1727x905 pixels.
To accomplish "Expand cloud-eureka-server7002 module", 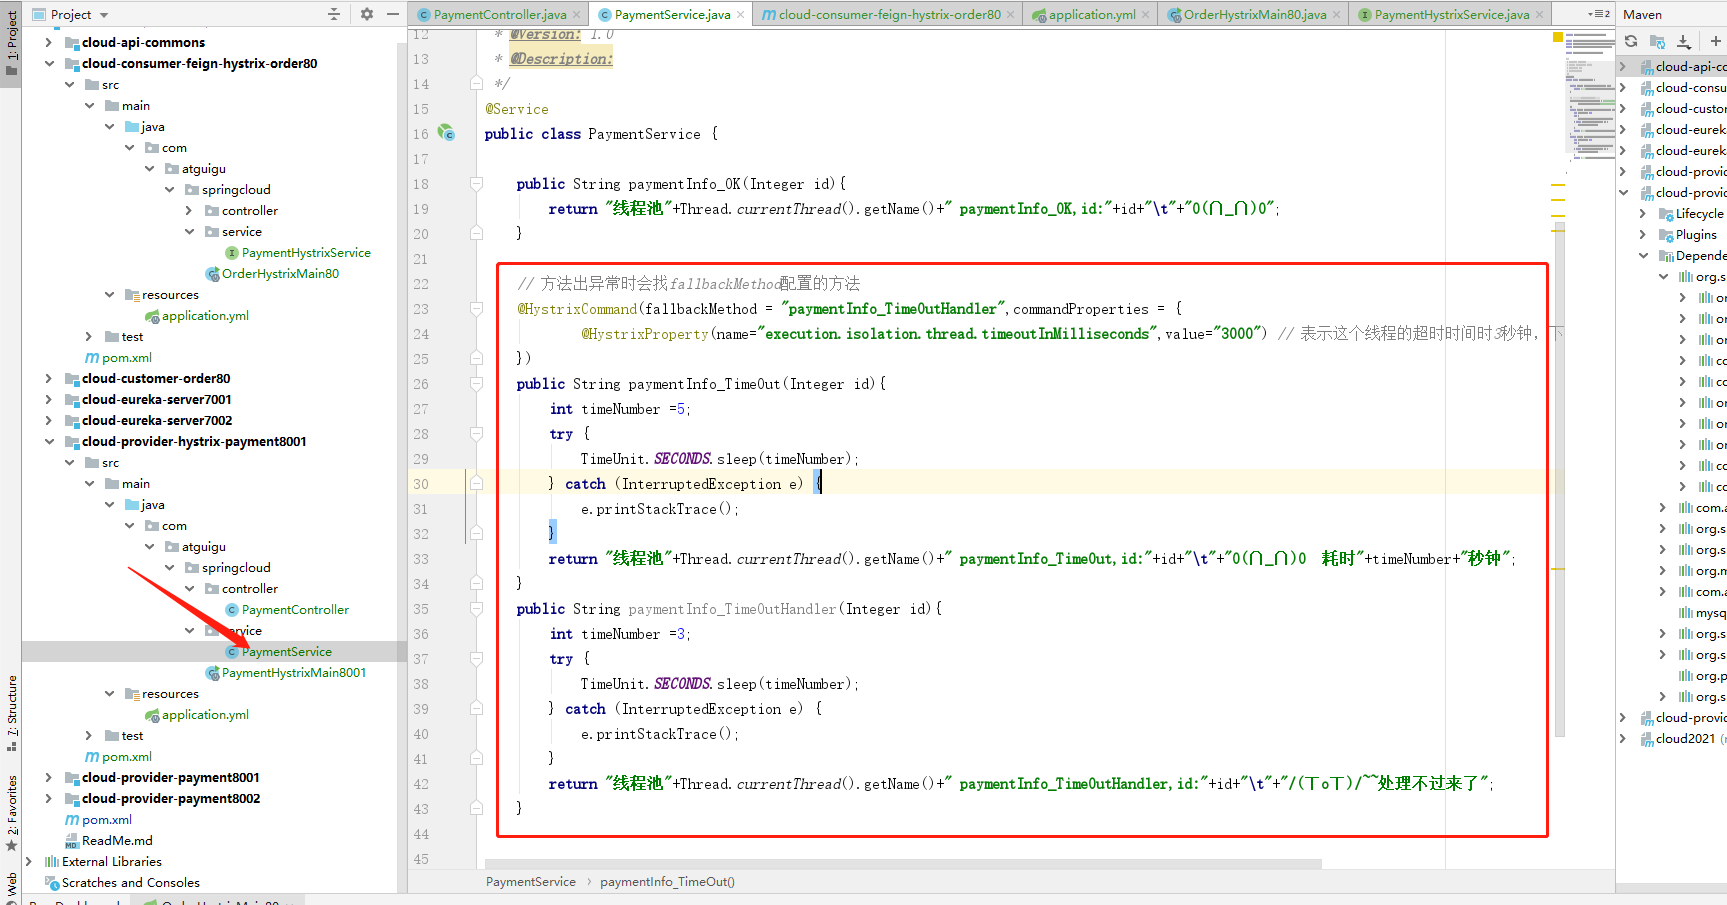I will [49, 420].
